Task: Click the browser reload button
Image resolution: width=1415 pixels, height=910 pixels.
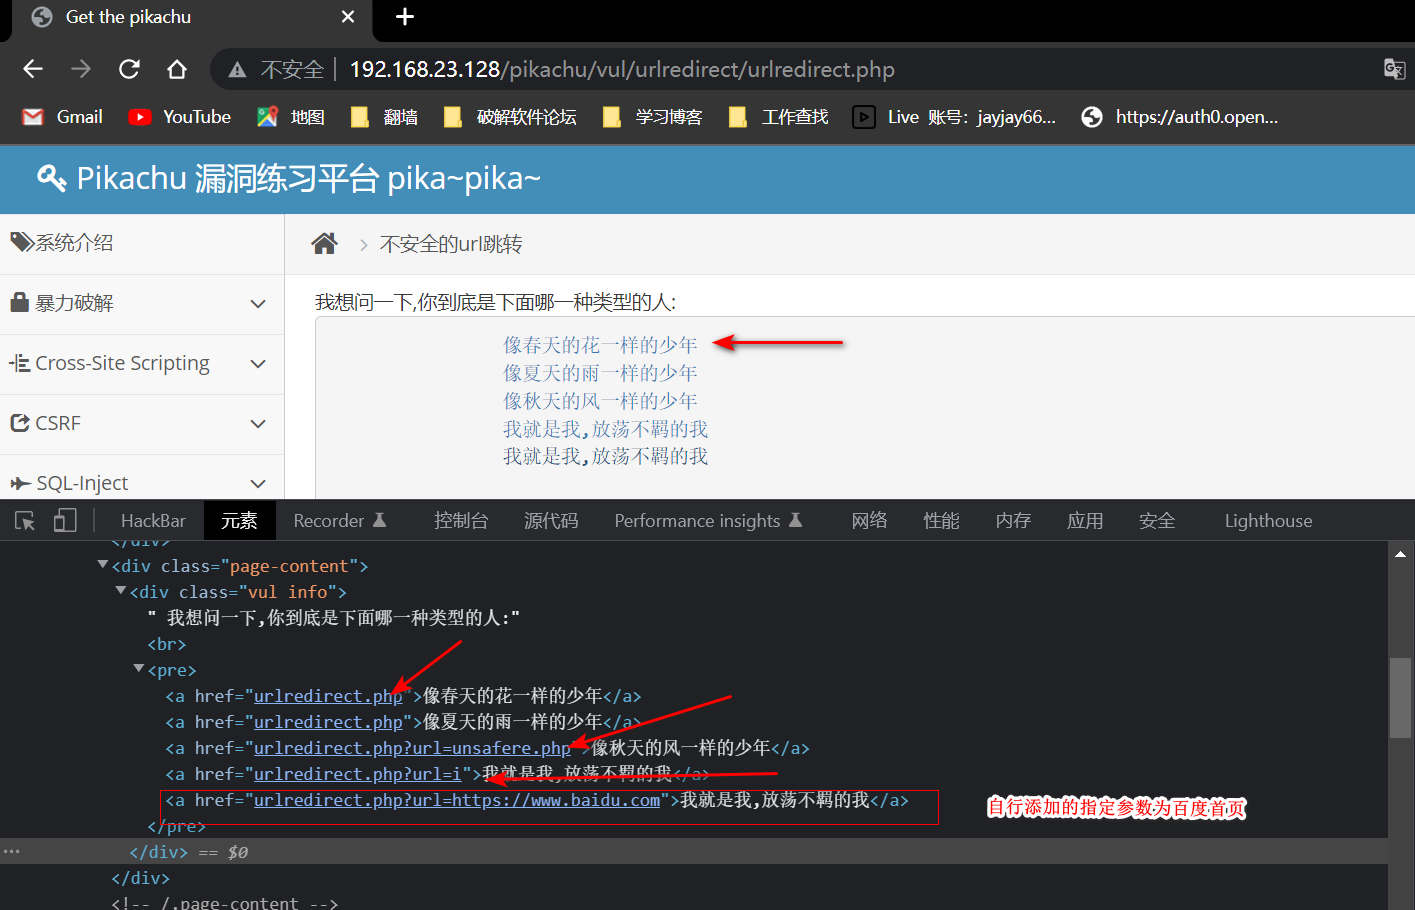Action: coord(129,69)
